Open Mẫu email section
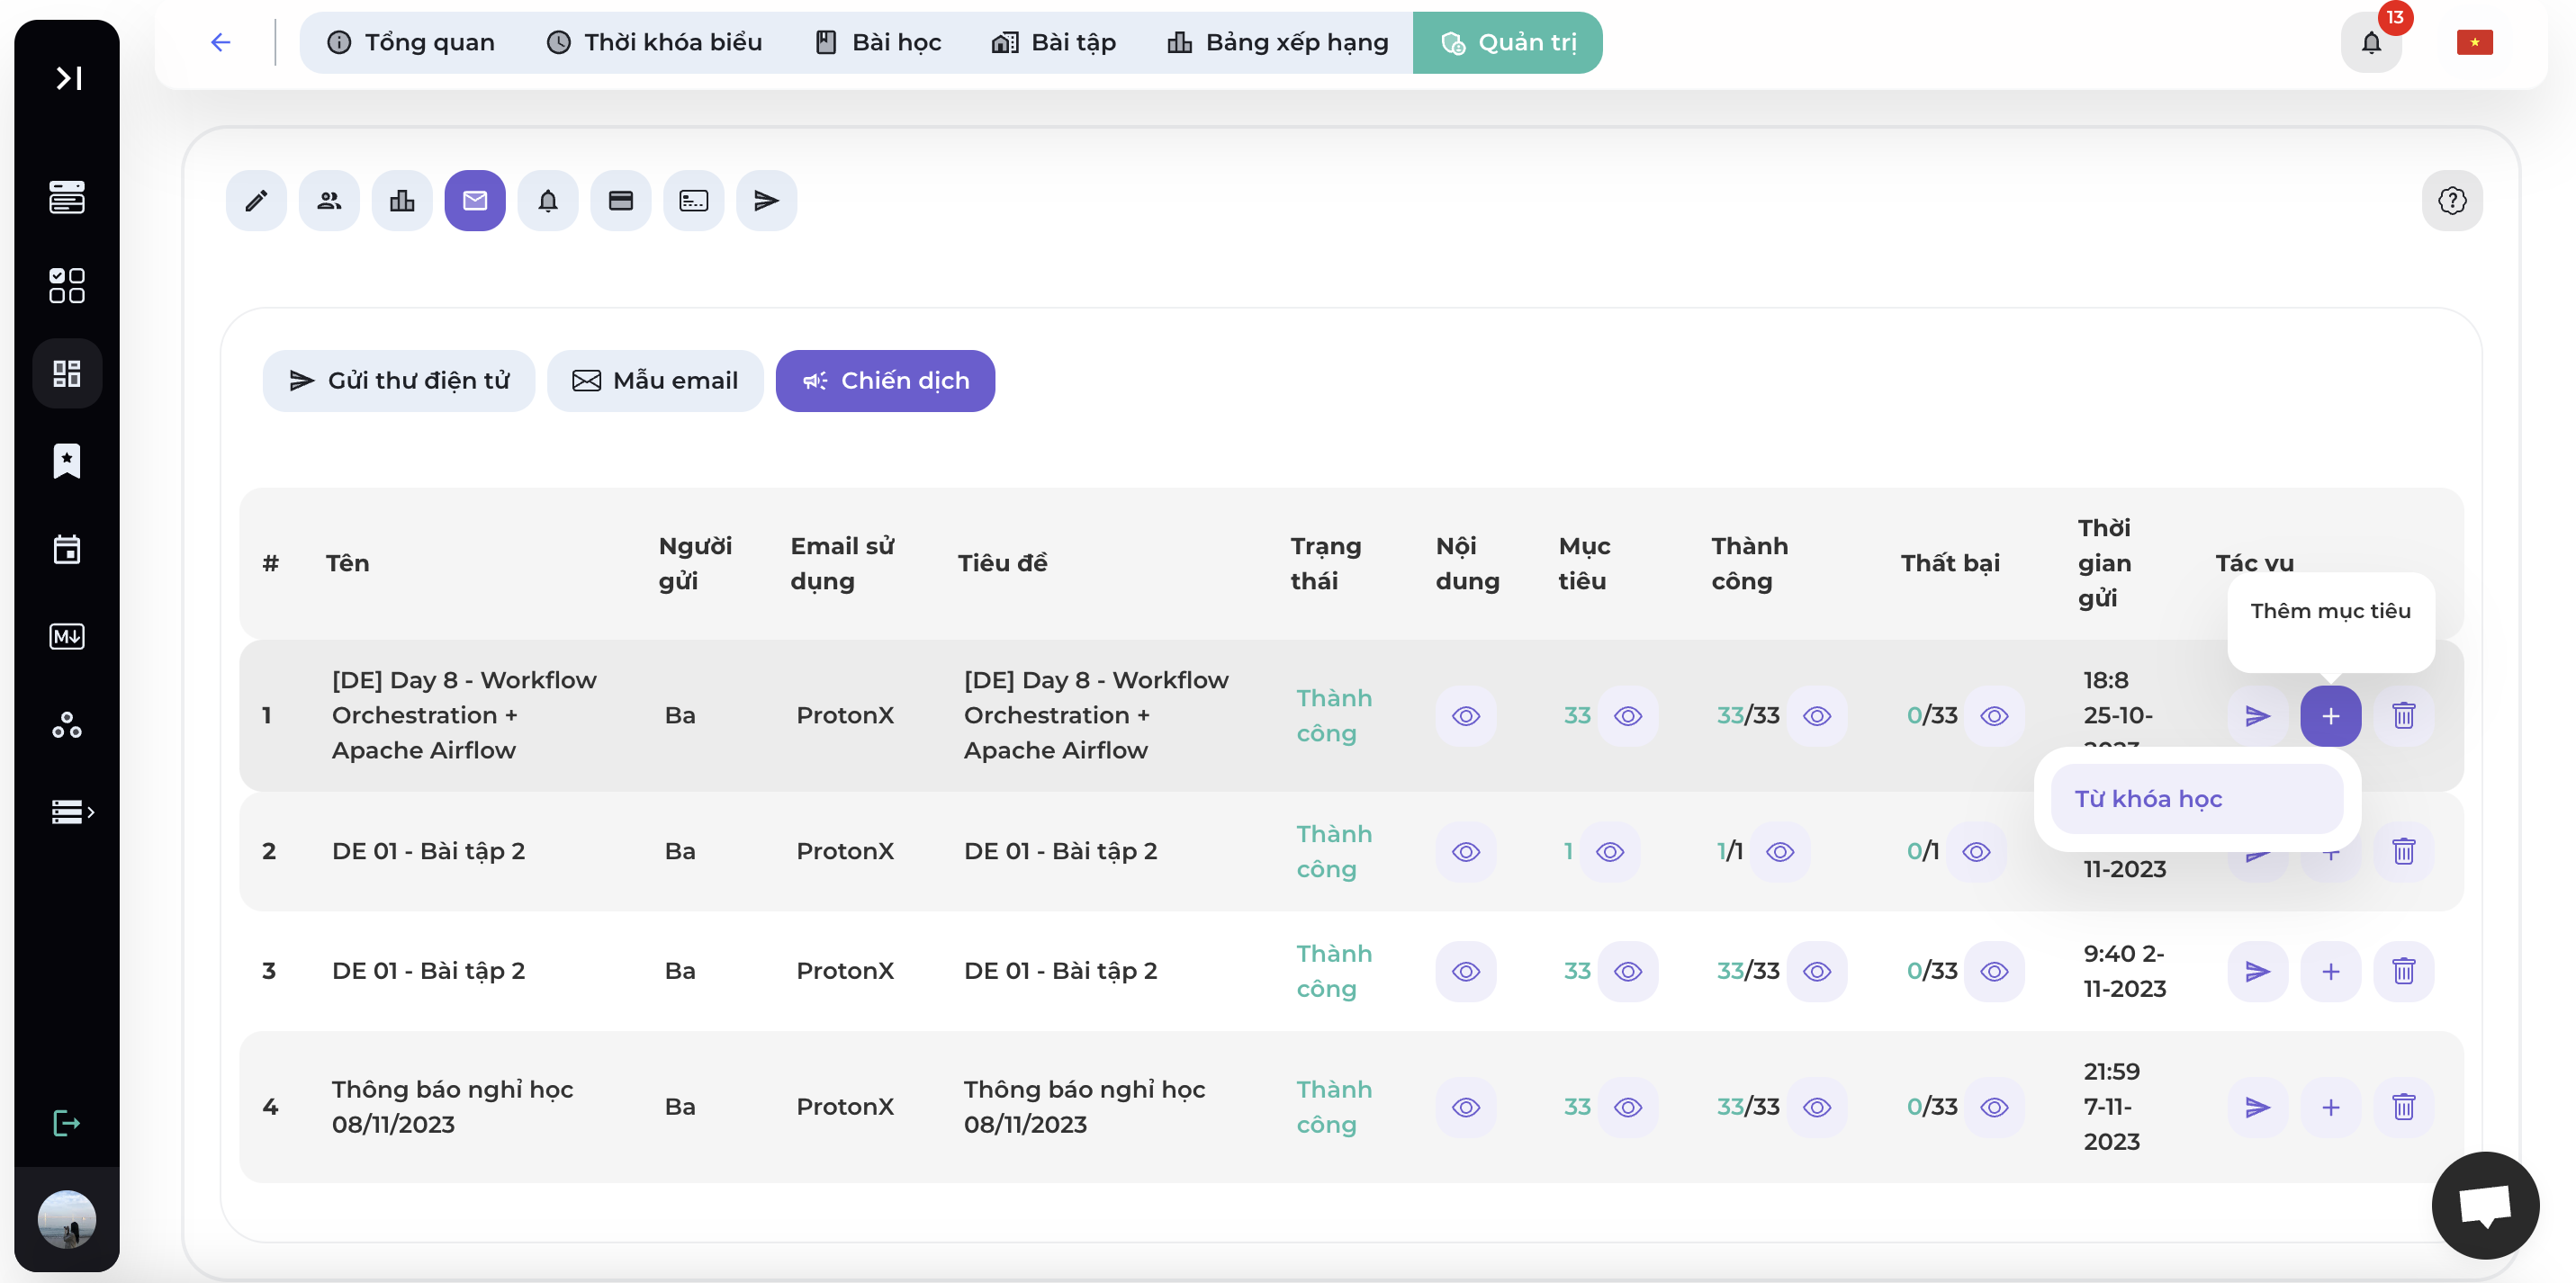The width and height of the screenshot is (2576, 1283). pyautogui.click(x=655, y=381)
